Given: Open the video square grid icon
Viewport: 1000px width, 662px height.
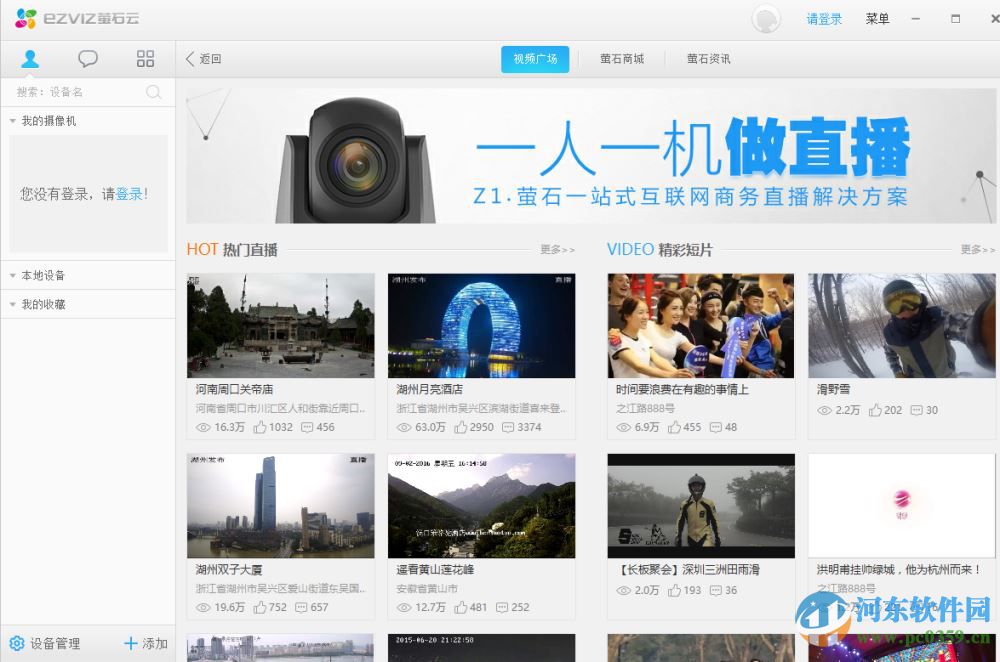Looking at the screenshot, I should [x=145, y=58].
